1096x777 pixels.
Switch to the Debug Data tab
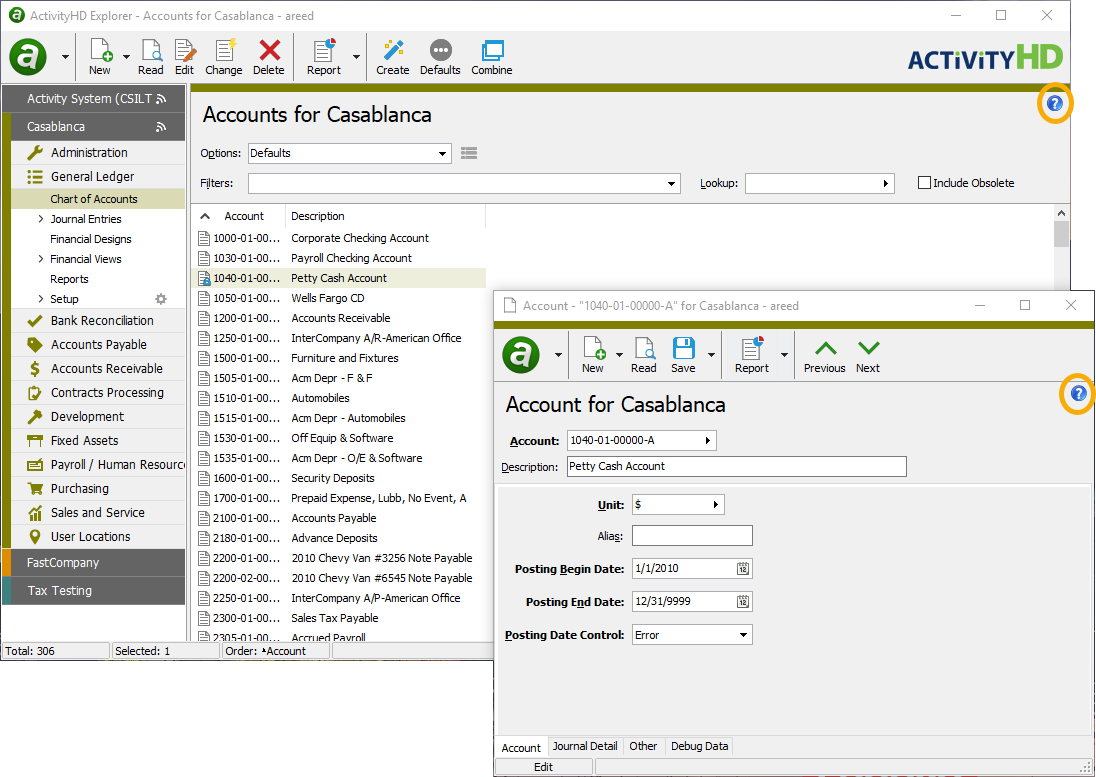[x=700, y=746]
